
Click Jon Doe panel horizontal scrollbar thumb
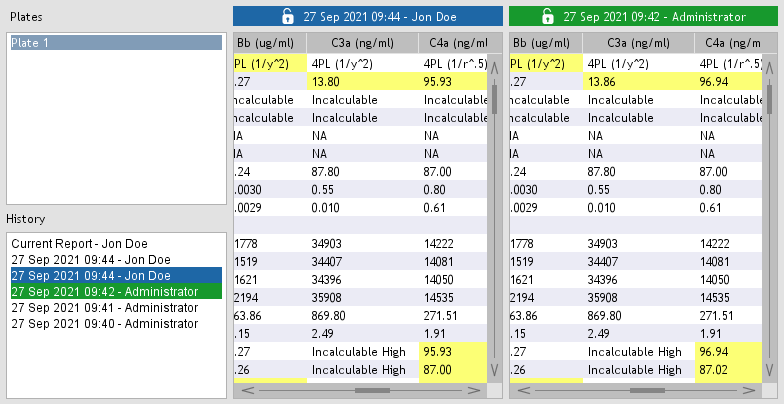372,390
